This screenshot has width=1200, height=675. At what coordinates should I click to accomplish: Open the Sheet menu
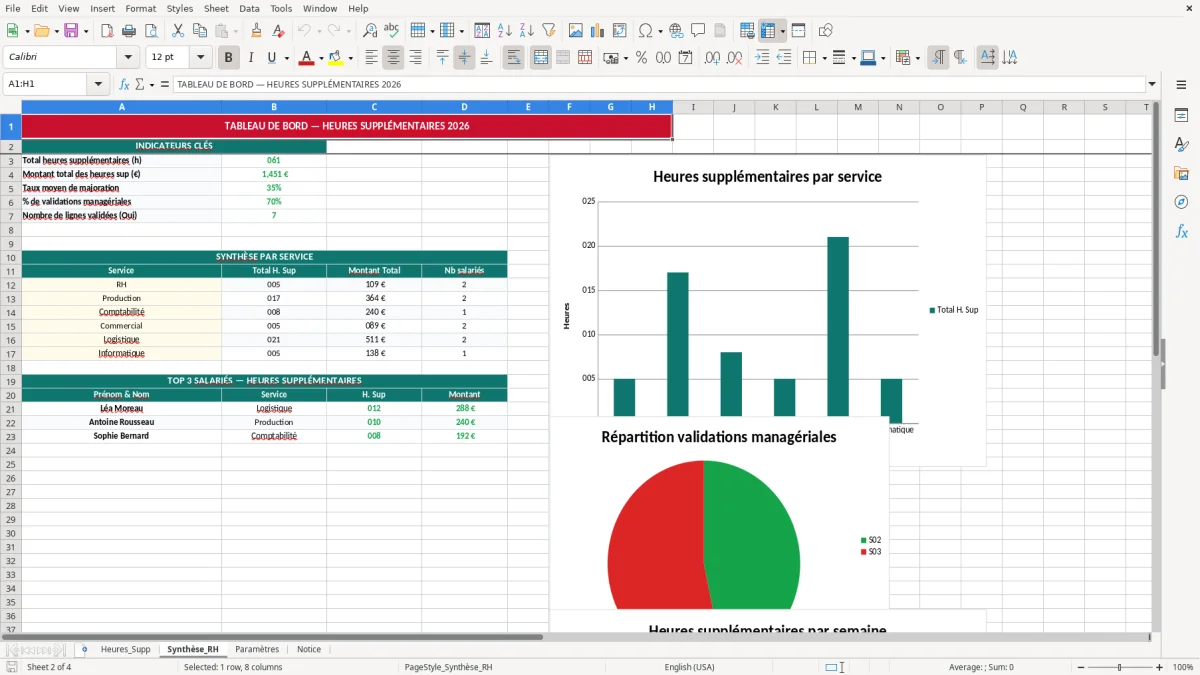[216, 8]
